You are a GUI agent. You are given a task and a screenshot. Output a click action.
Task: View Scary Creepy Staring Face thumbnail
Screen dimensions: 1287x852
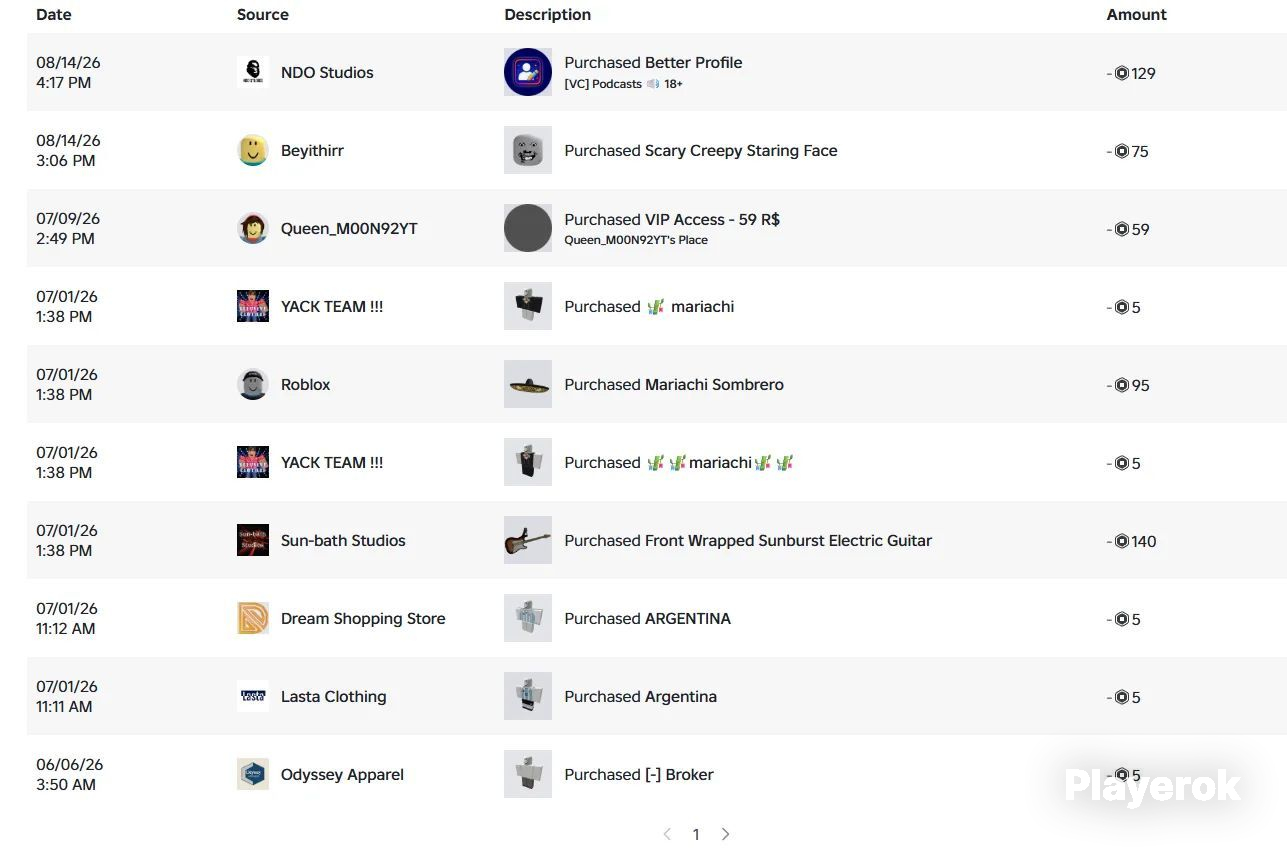[x=528, y=150]
